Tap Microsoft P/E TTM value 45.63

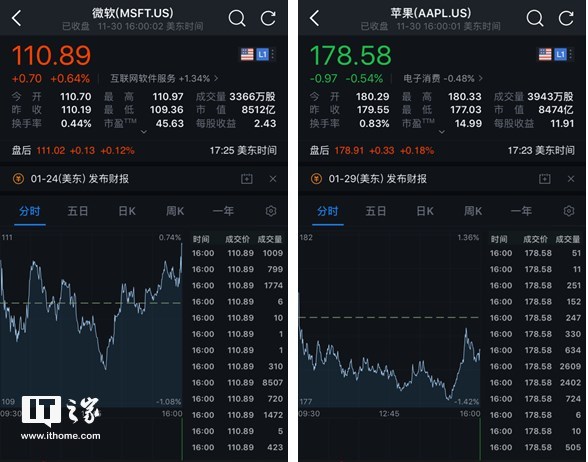[x=170, y=123]
